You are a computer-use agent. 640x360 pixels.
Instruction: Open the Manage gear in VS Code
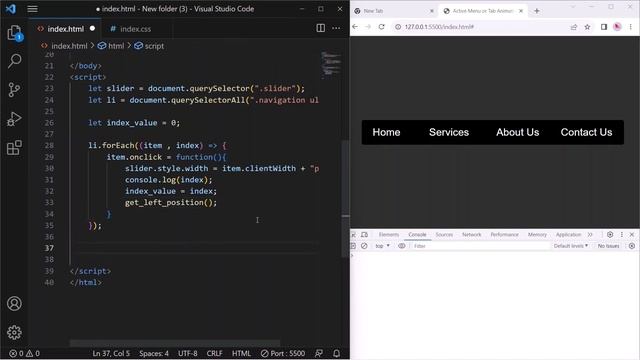[x=14, y=332]
